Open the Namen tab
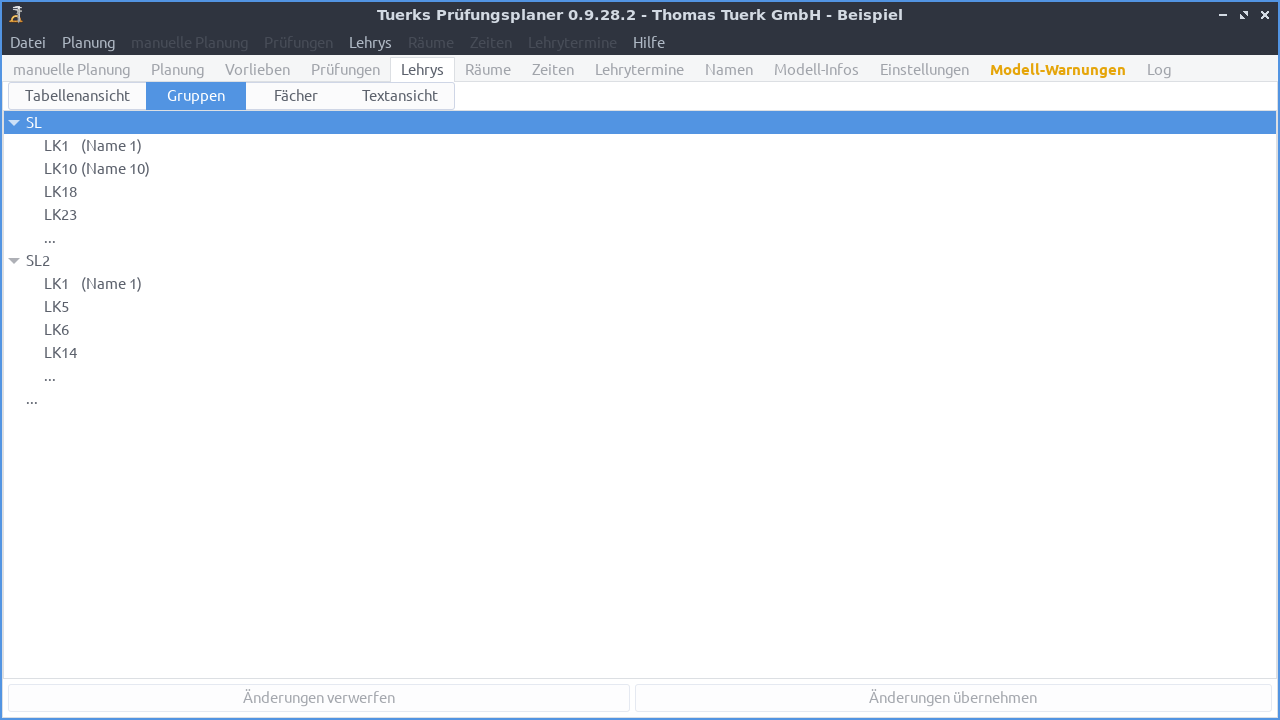Image resolution: width=1280 pixels, height=720 pixels. tap(728, 69)
